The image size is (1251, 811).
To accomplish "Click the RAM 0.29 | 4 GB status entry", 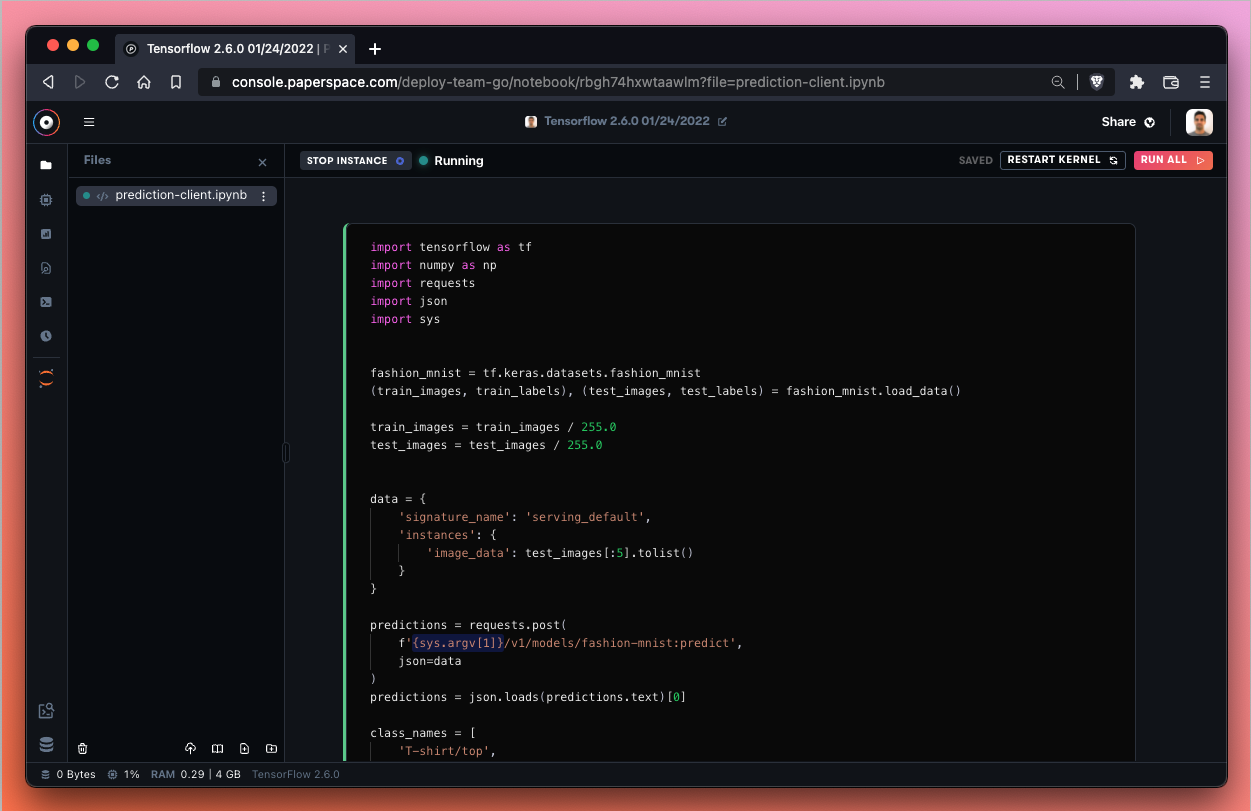I will tap(196, 774).
